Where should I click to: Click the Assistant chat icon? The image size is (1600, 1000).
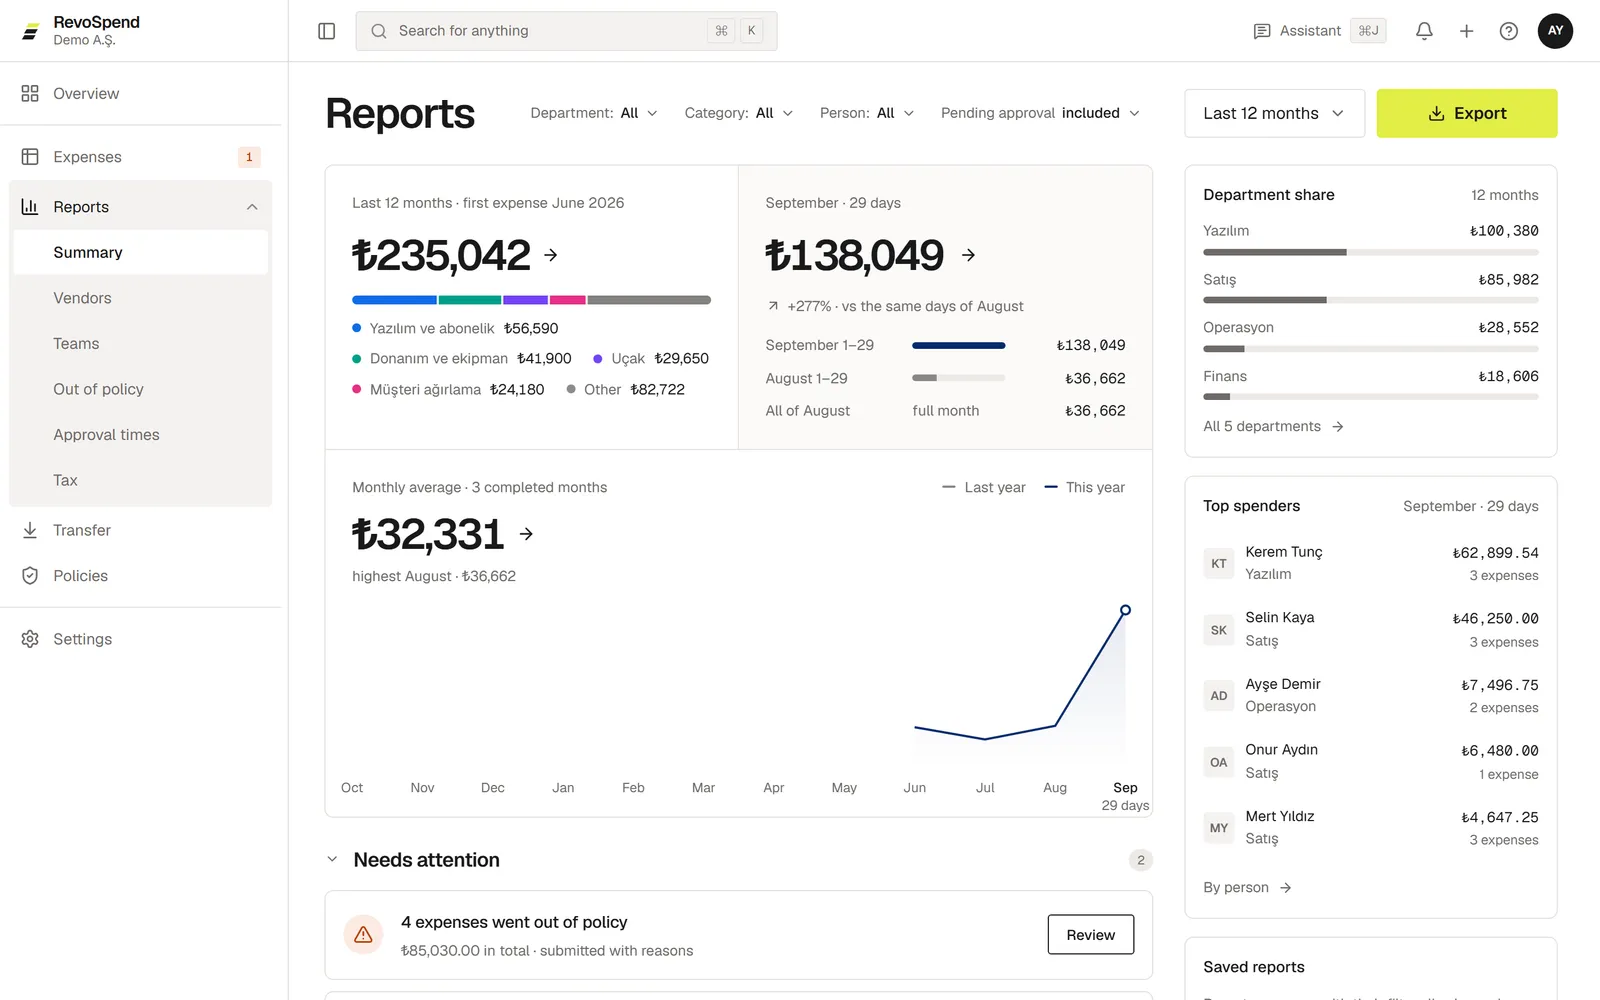[x=1262, y=31]
